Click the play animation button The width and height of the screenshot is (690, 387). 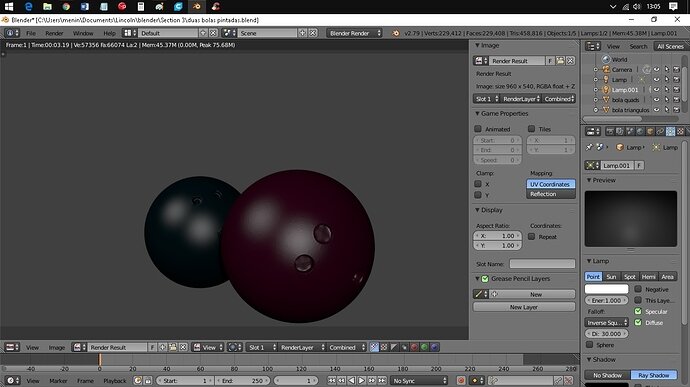click(361, 380)
